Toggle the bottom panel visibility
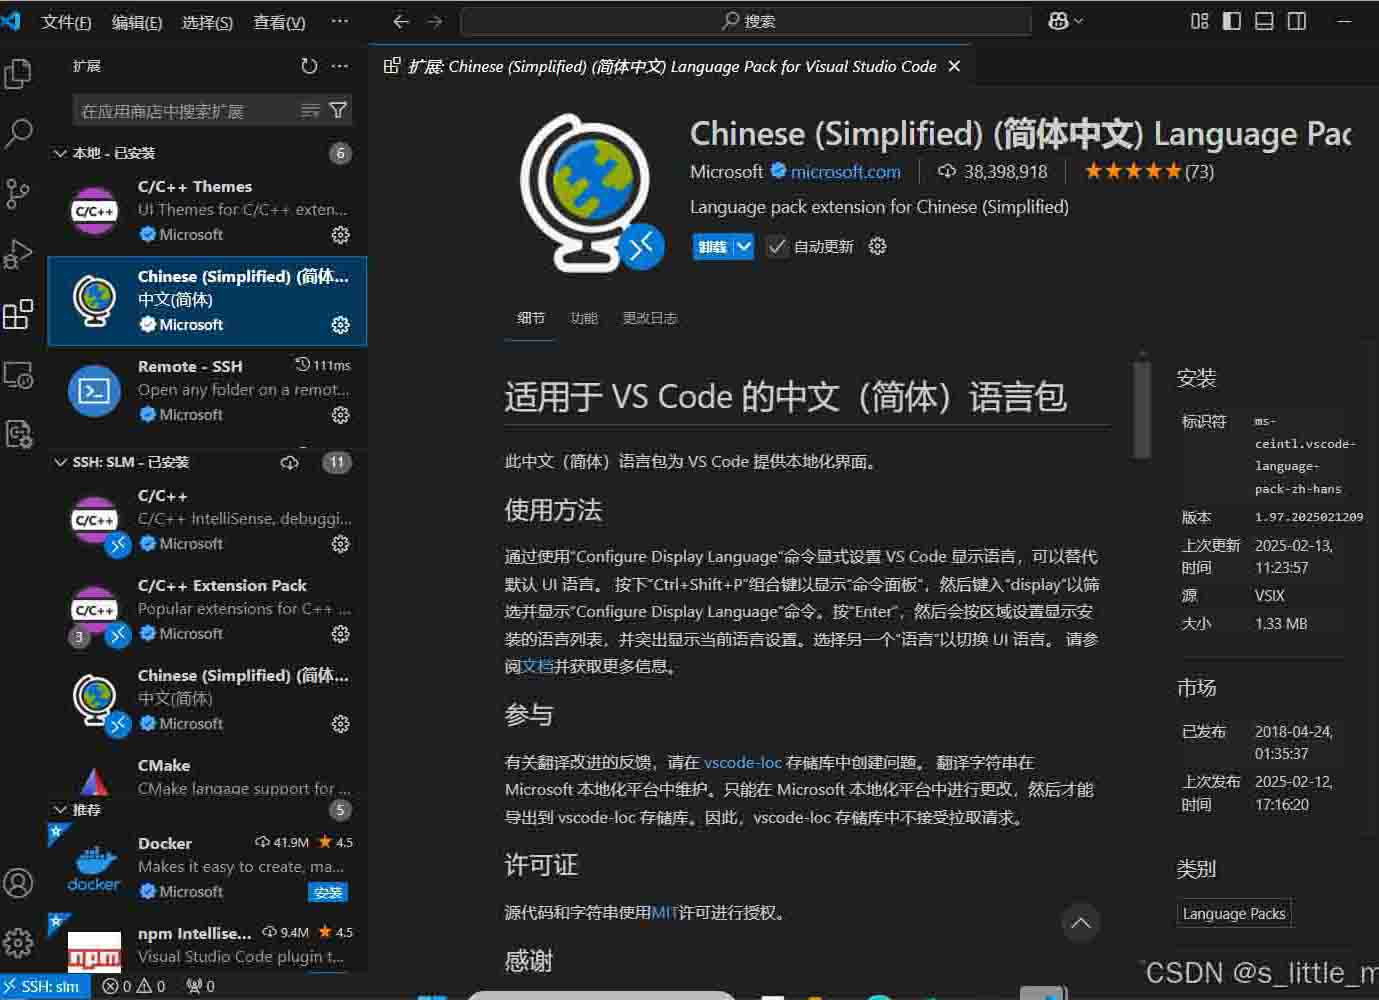This screenshot has height=1000, width=1379. [1264, 21]
